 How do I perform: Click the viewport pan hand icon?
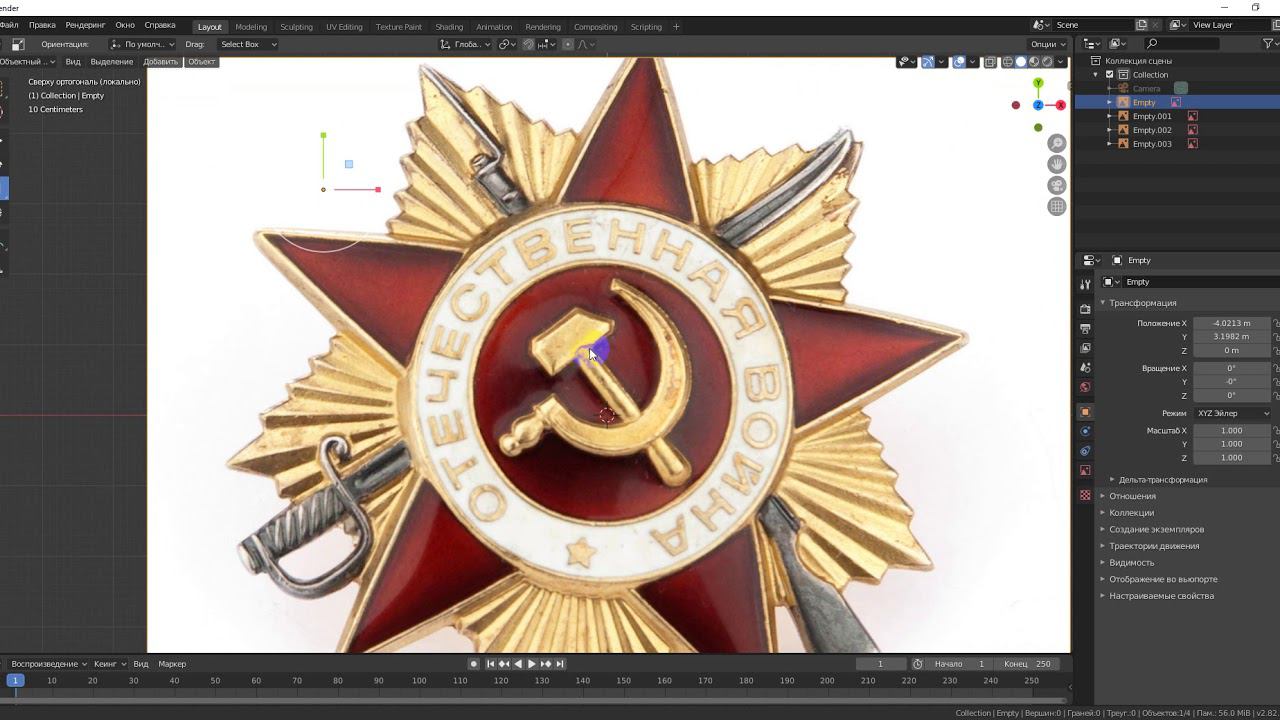pos(1056,165)
